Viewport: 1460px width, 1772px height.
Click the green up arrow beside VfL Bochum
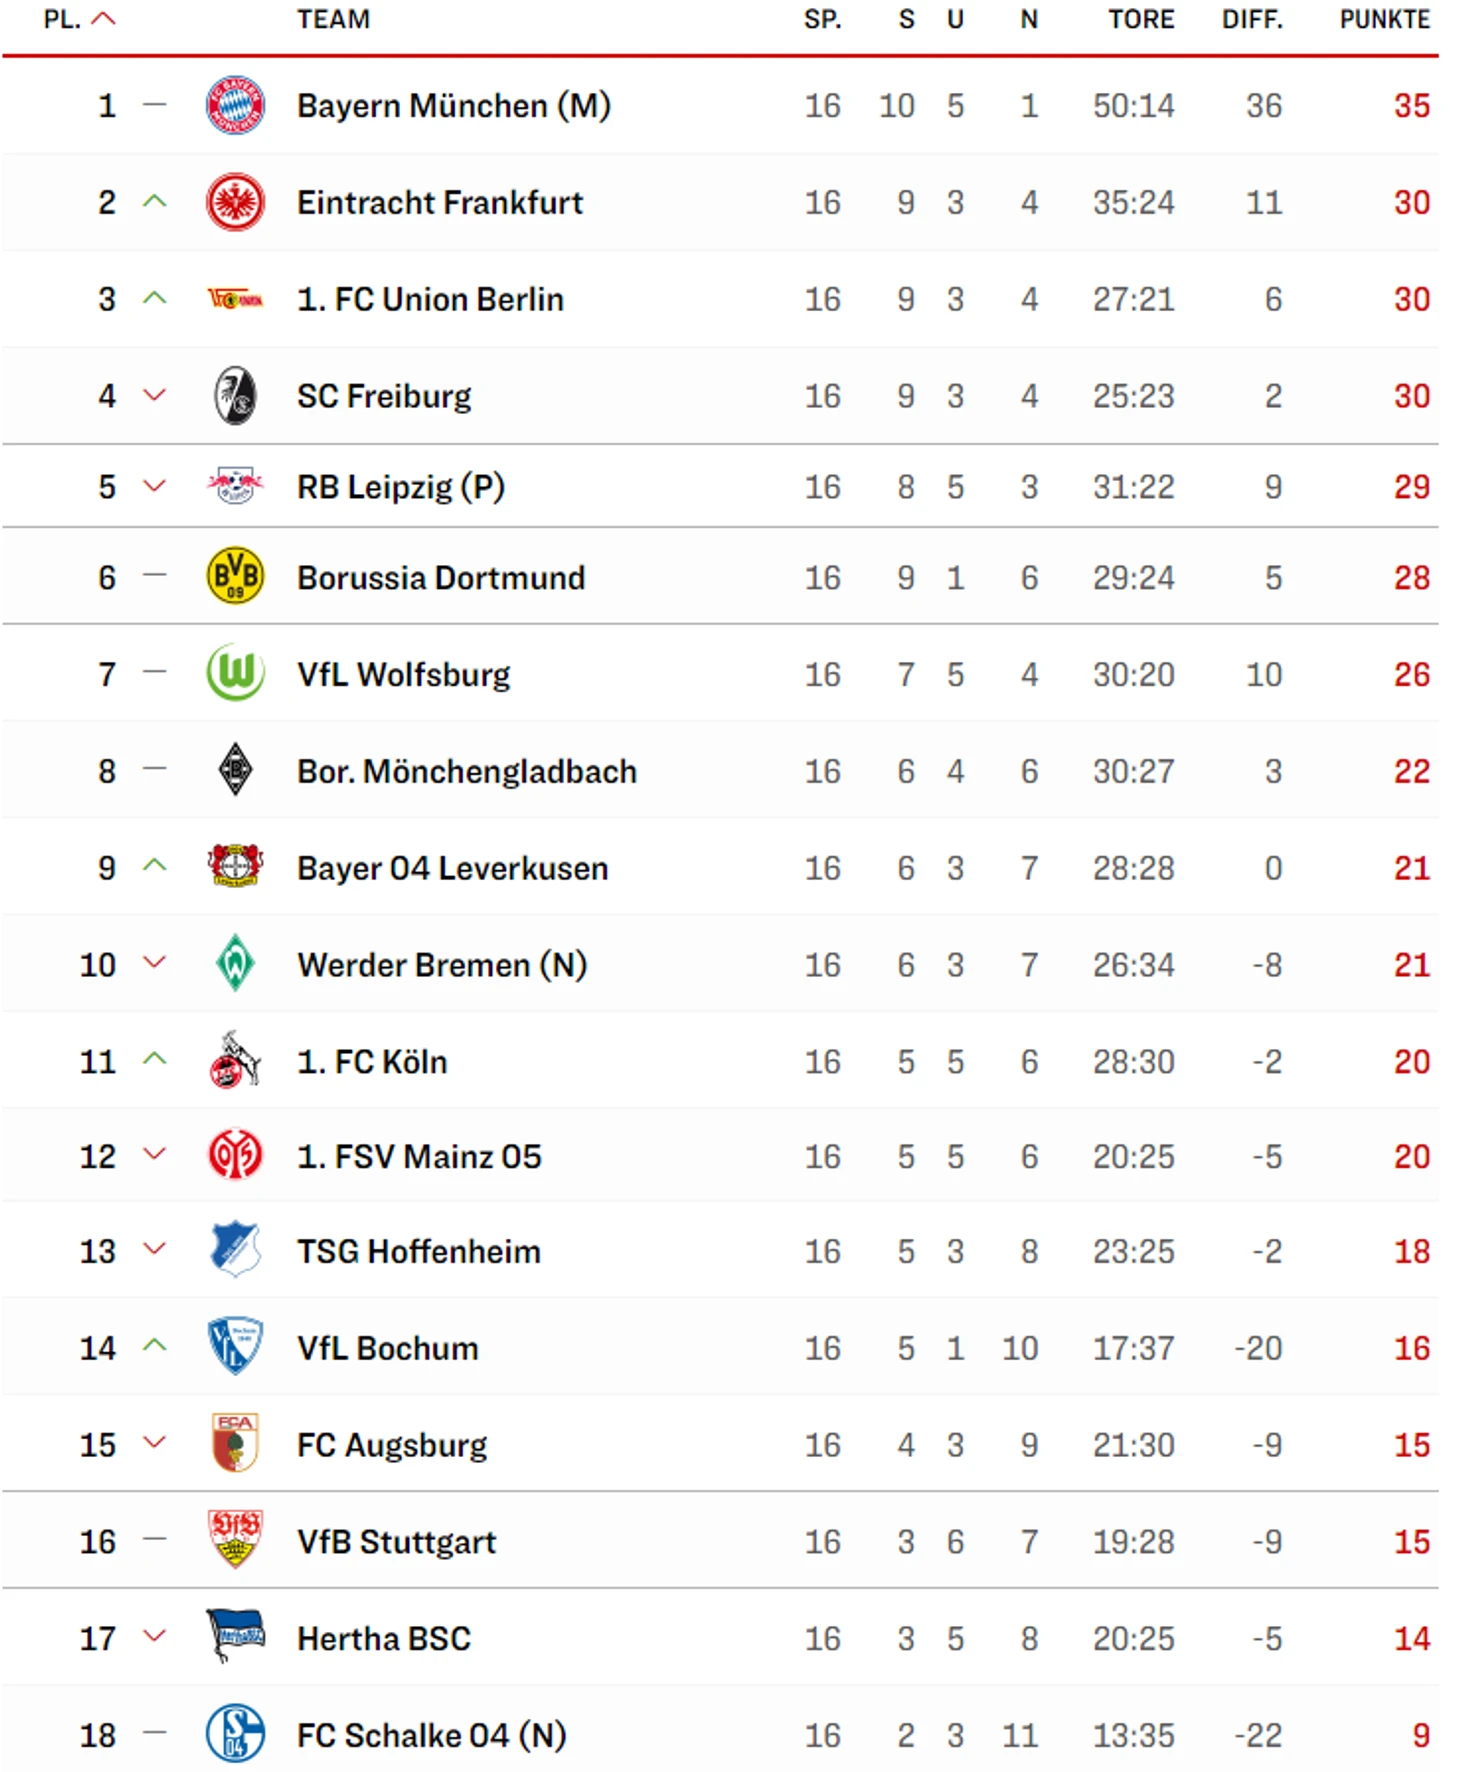point(154,1346)
